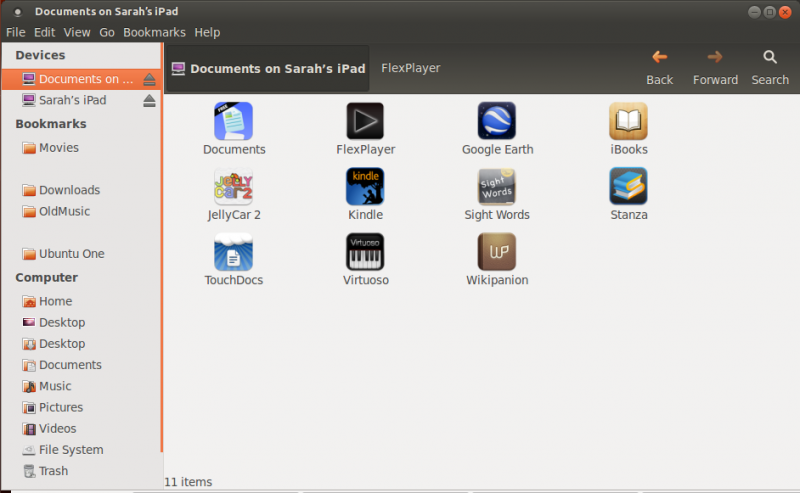Image resolution: width=800 pixels, height=493 pixels.
Task: Click the Back navigation button
Action: tap(659, 67)
